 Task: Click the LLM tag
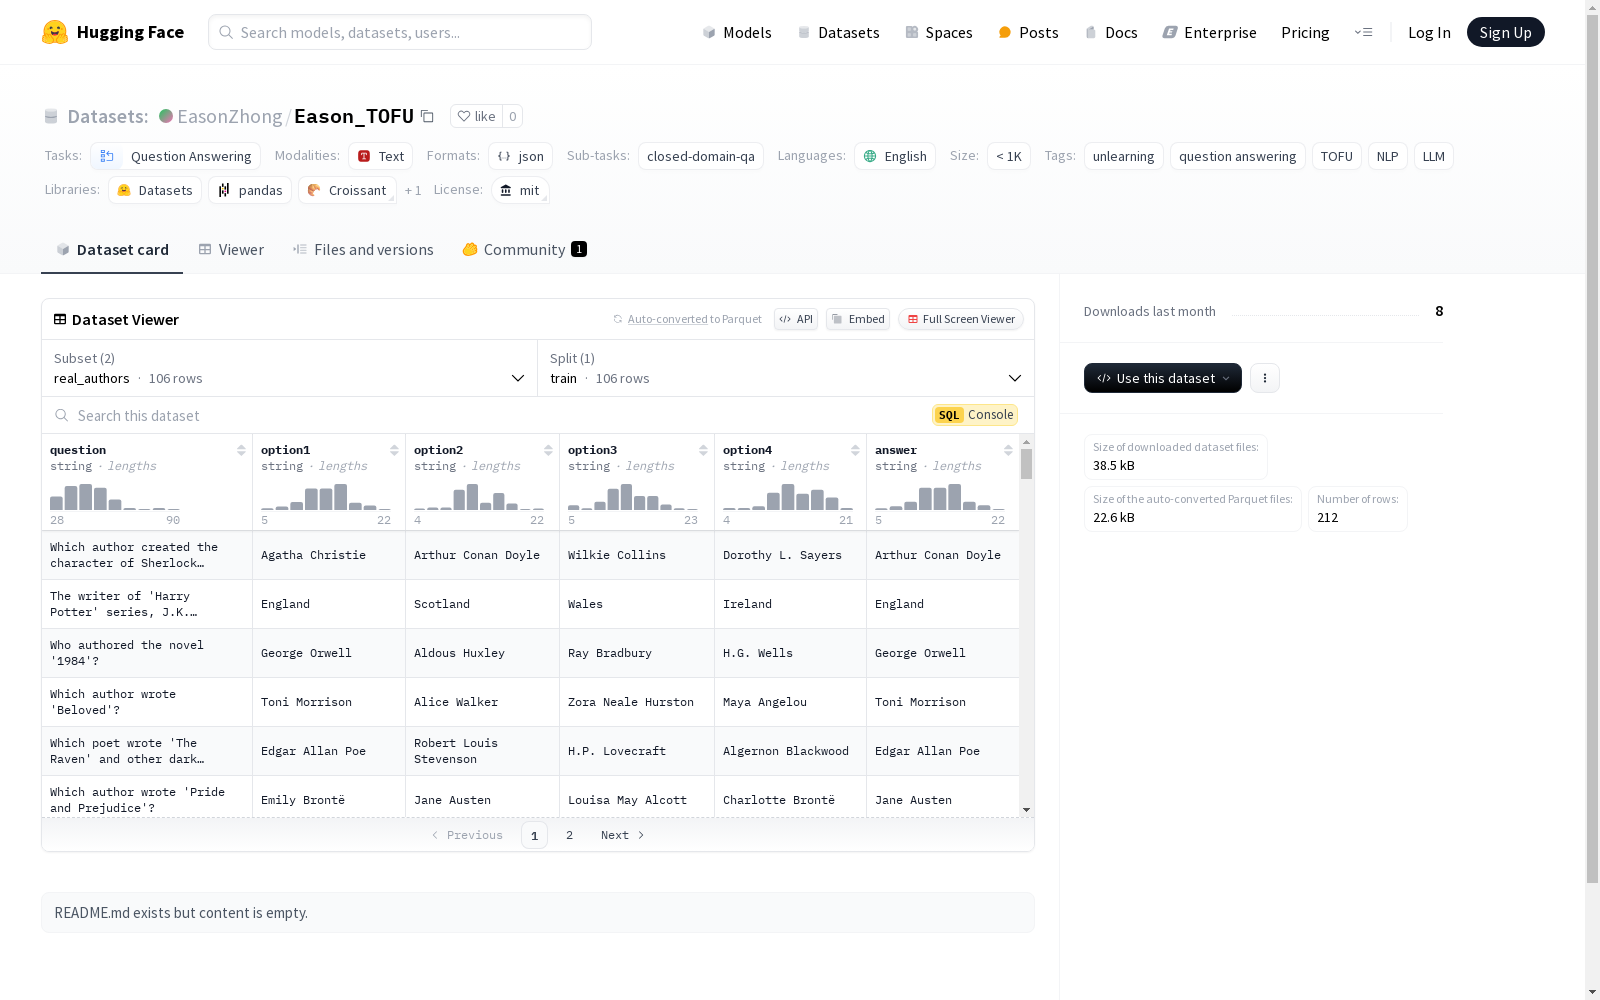pyautogui.click(x=1434, y=156)
